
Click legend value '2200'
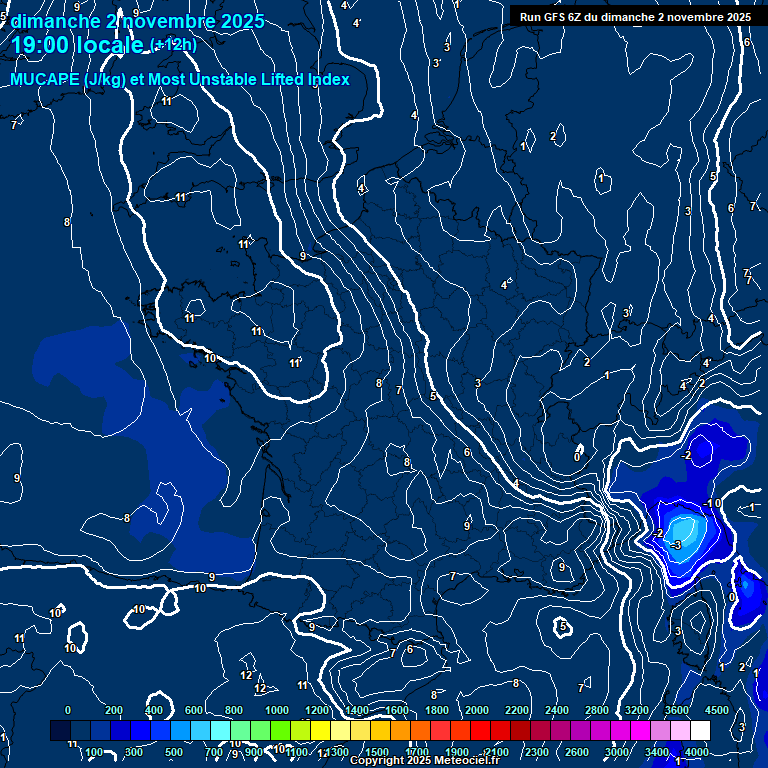[x=517, y=710]
